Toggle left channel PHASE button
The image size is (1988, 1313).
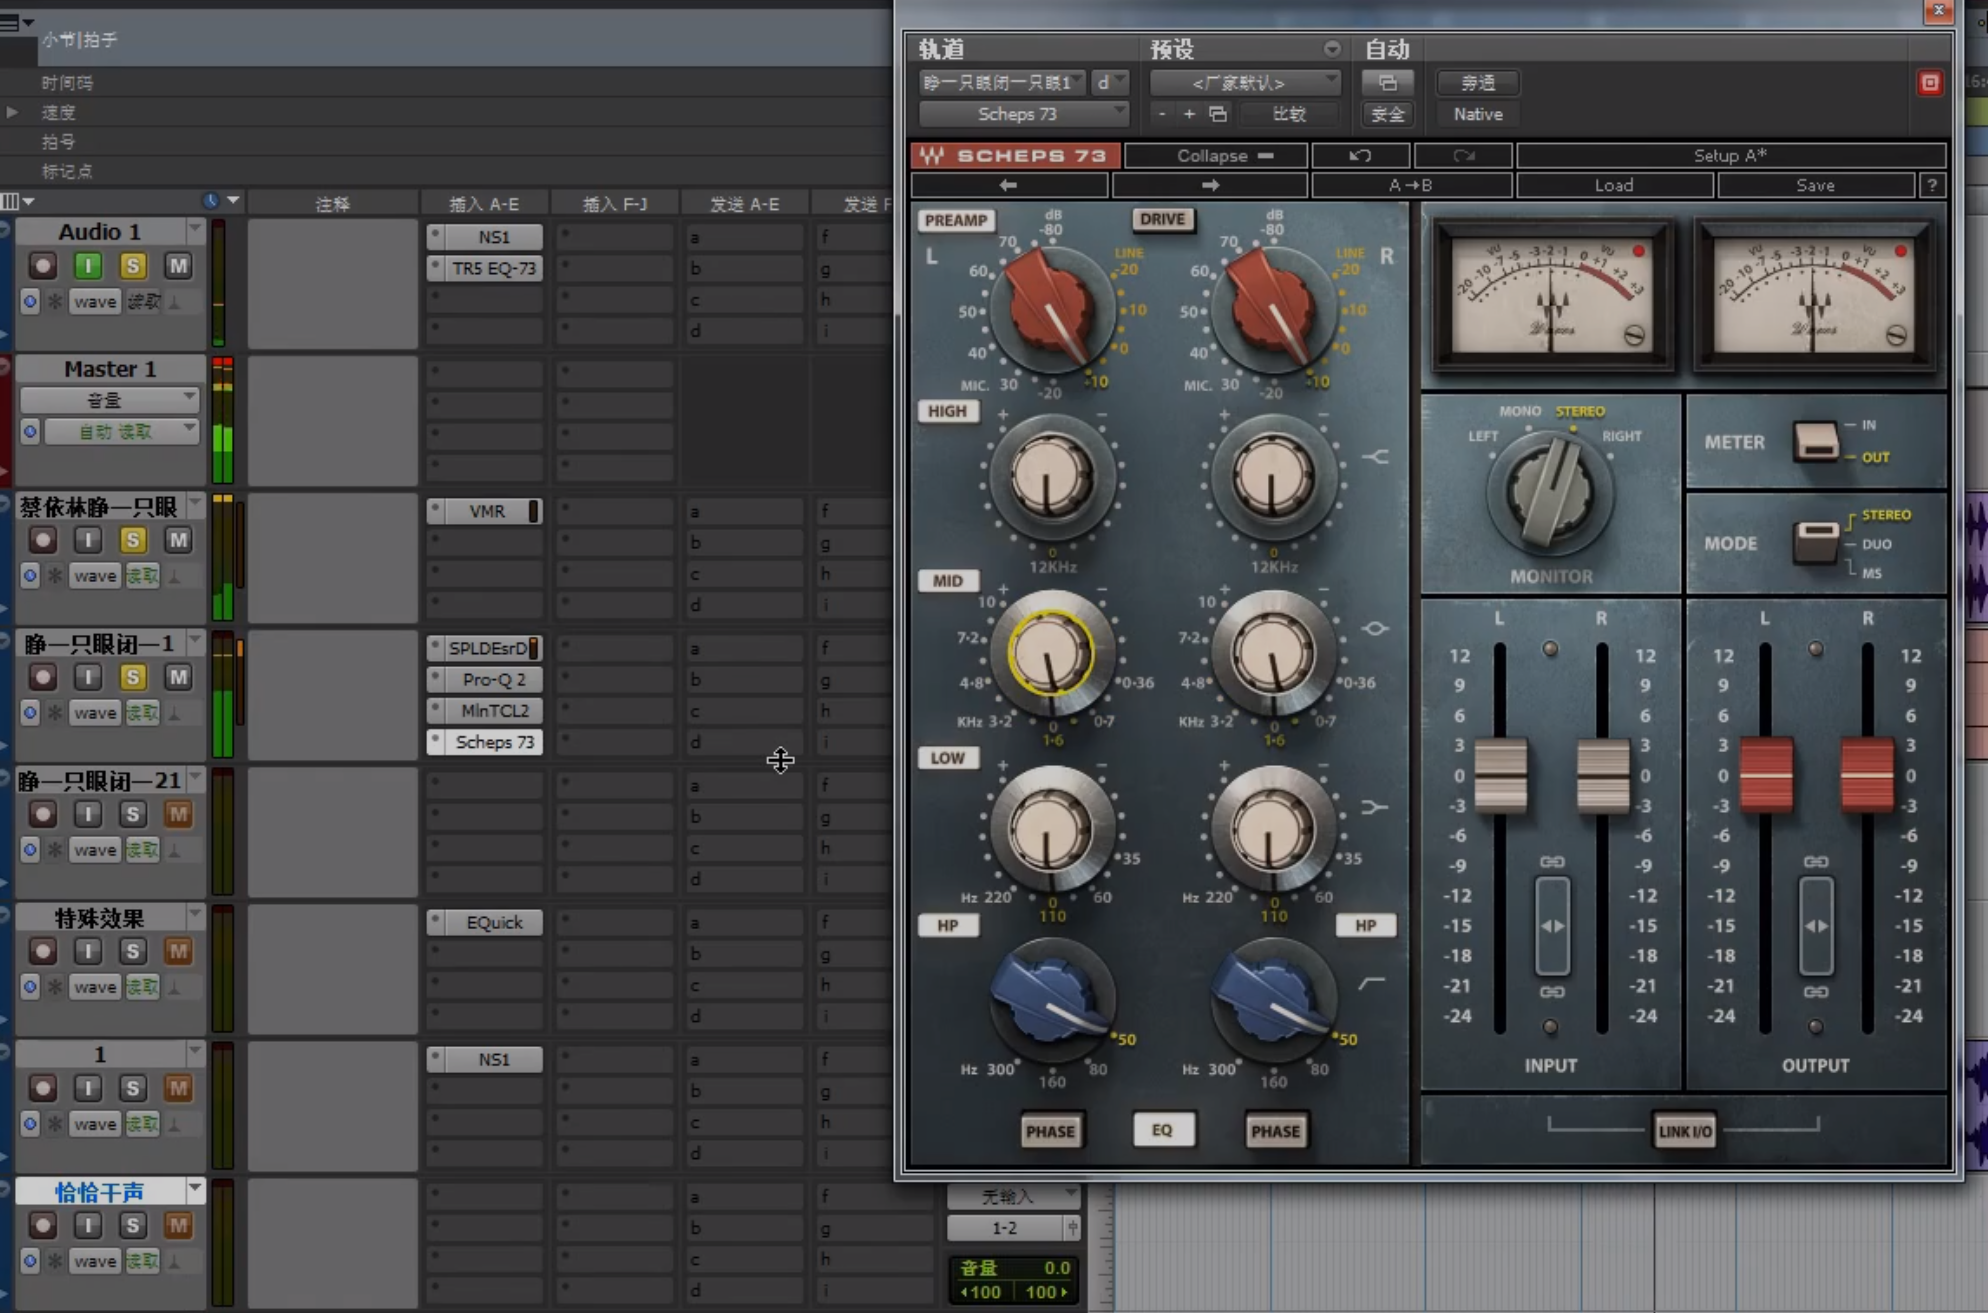[x=1050, y=1131]
